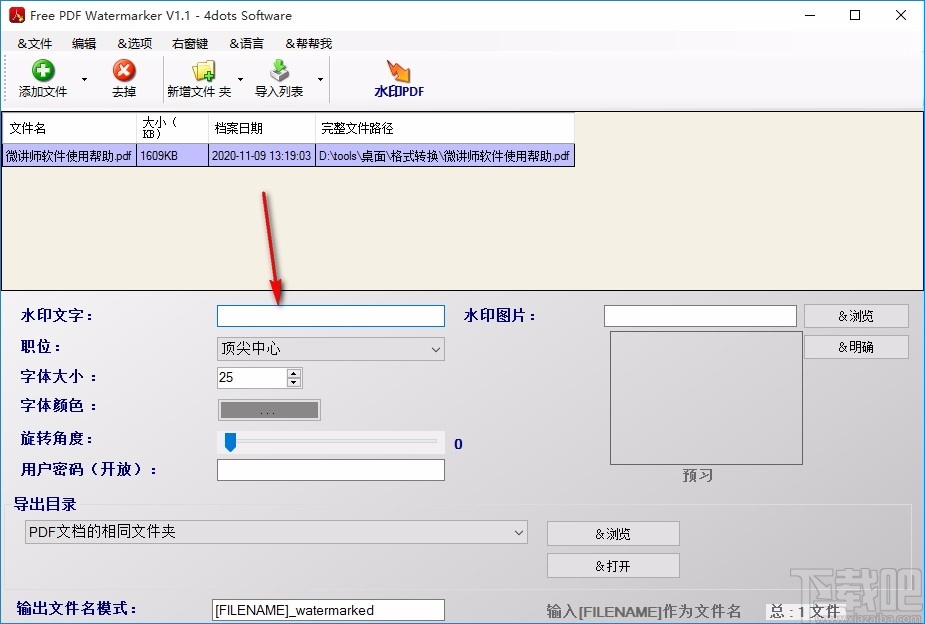
Task: Click &浏览 button for export directory
Action: click(x=613, y=534)
